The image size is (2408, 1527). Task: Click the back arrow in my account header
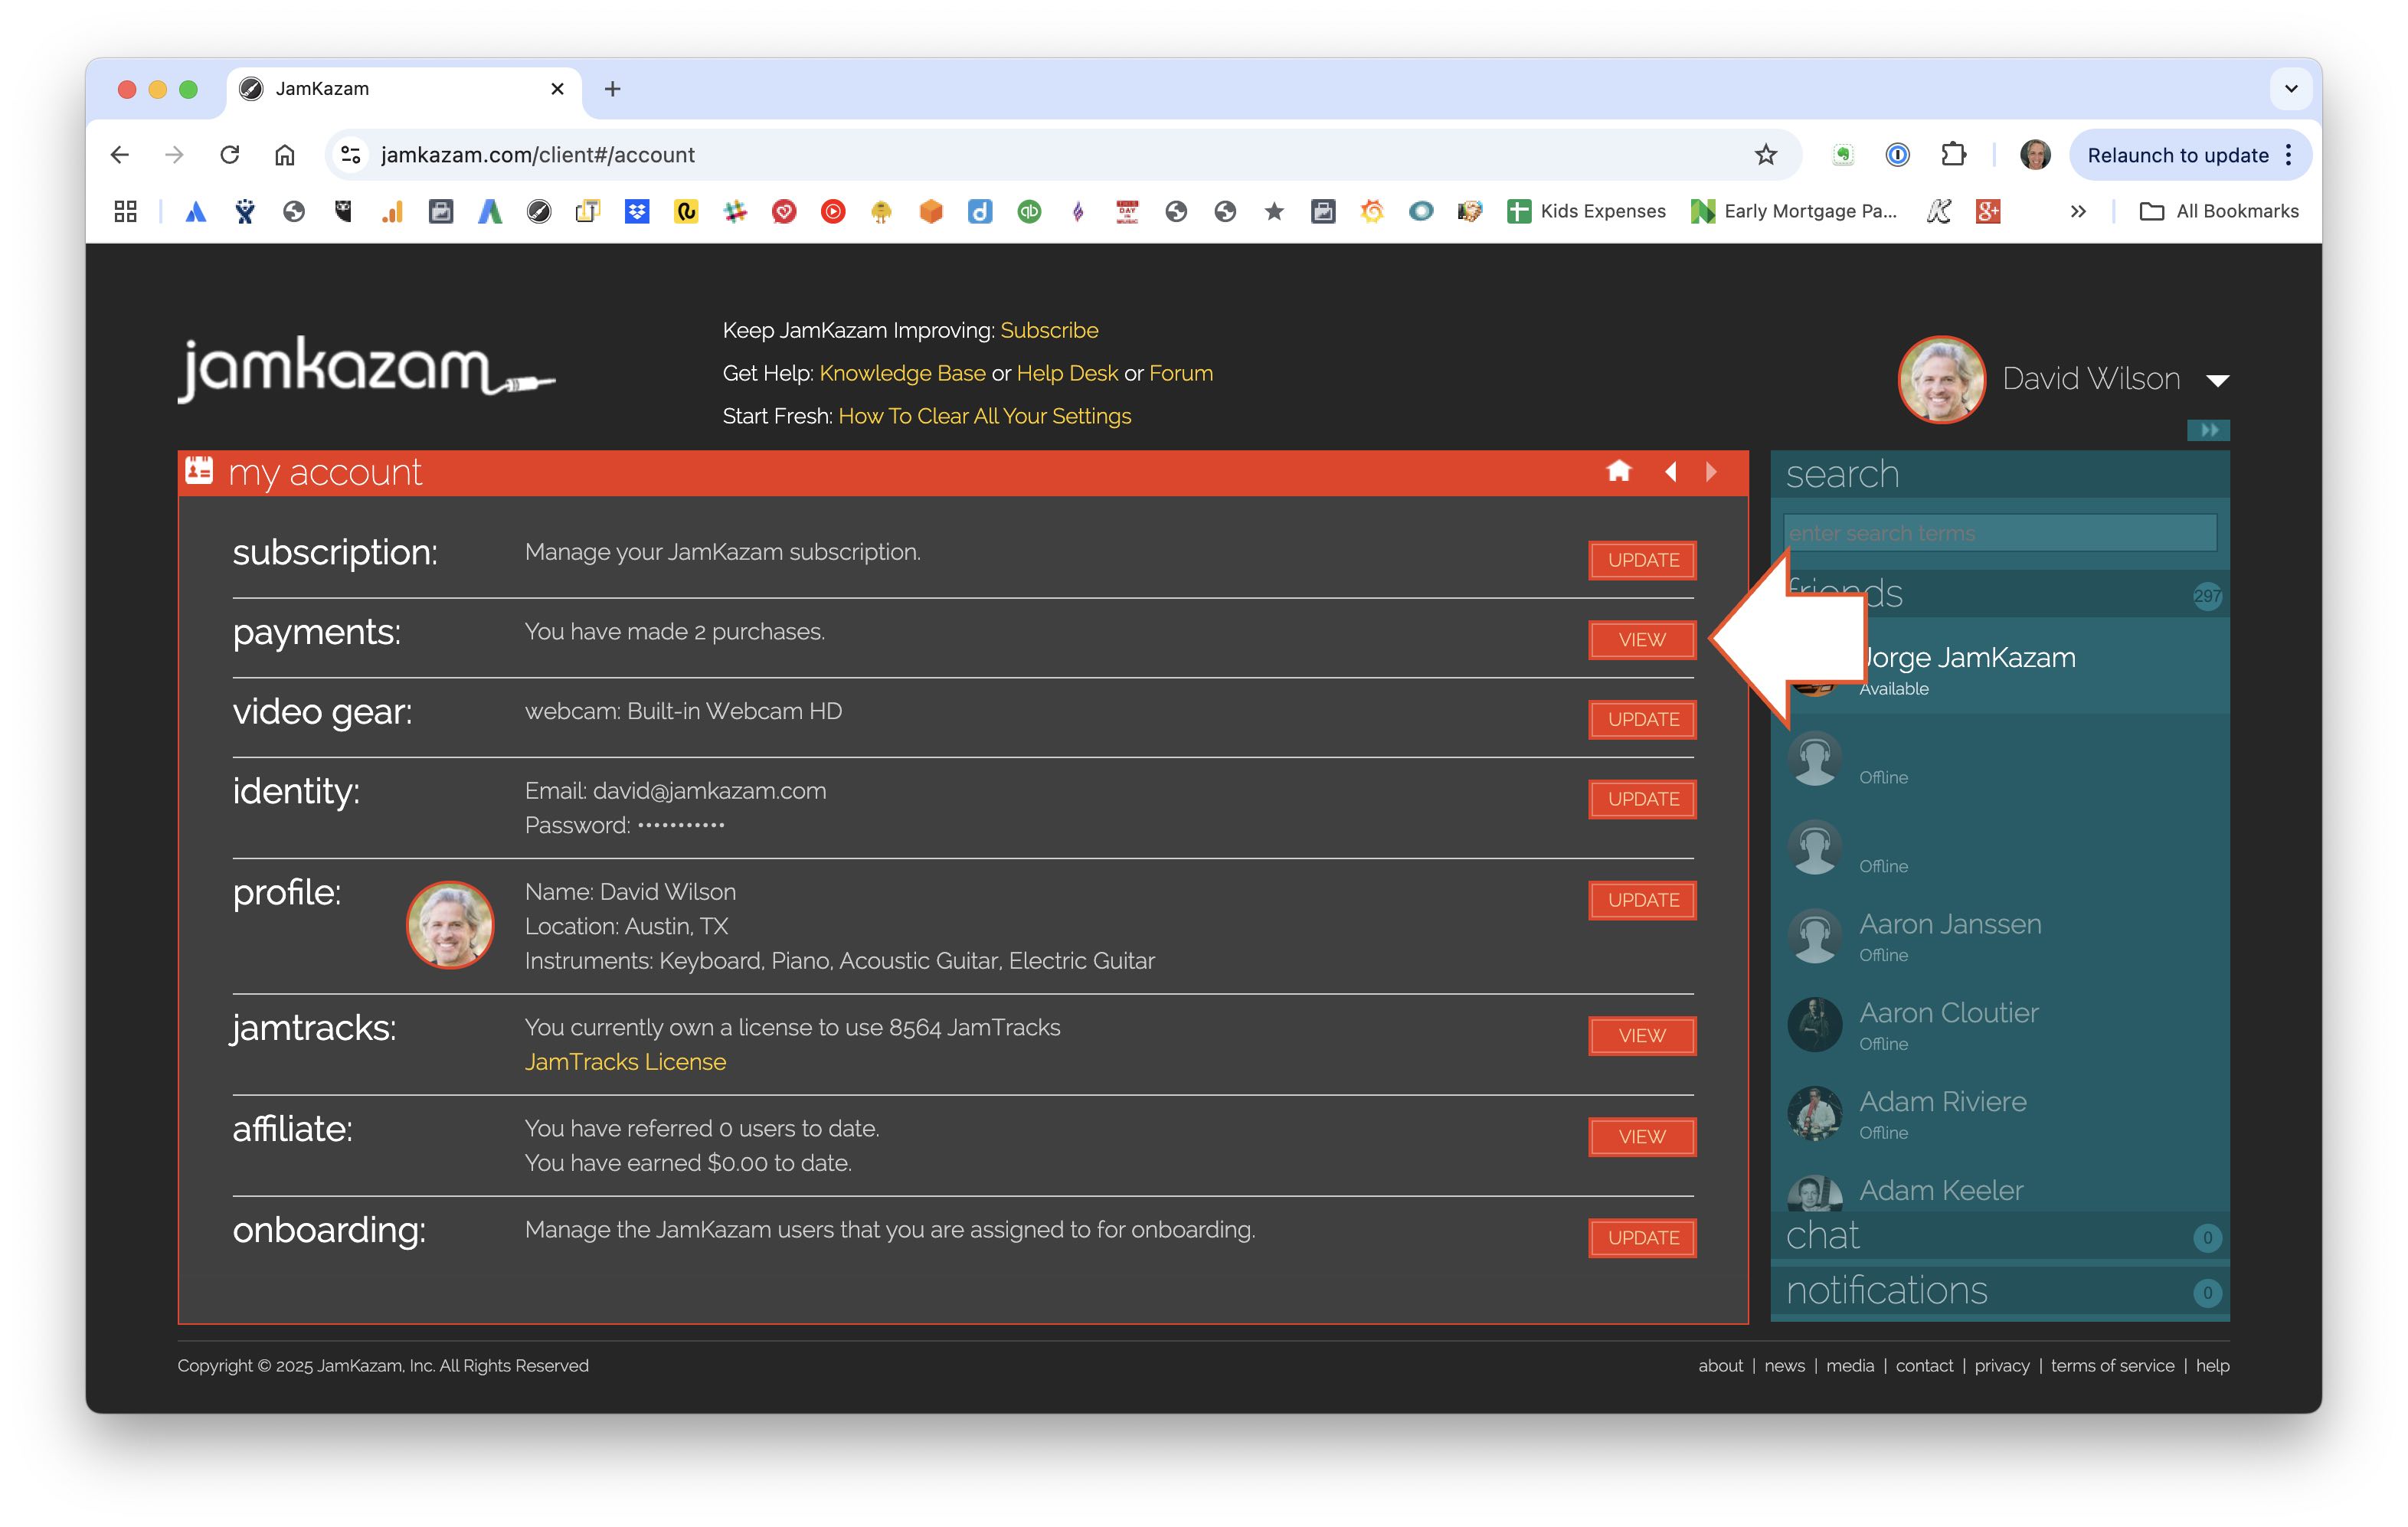[1670, 471]
